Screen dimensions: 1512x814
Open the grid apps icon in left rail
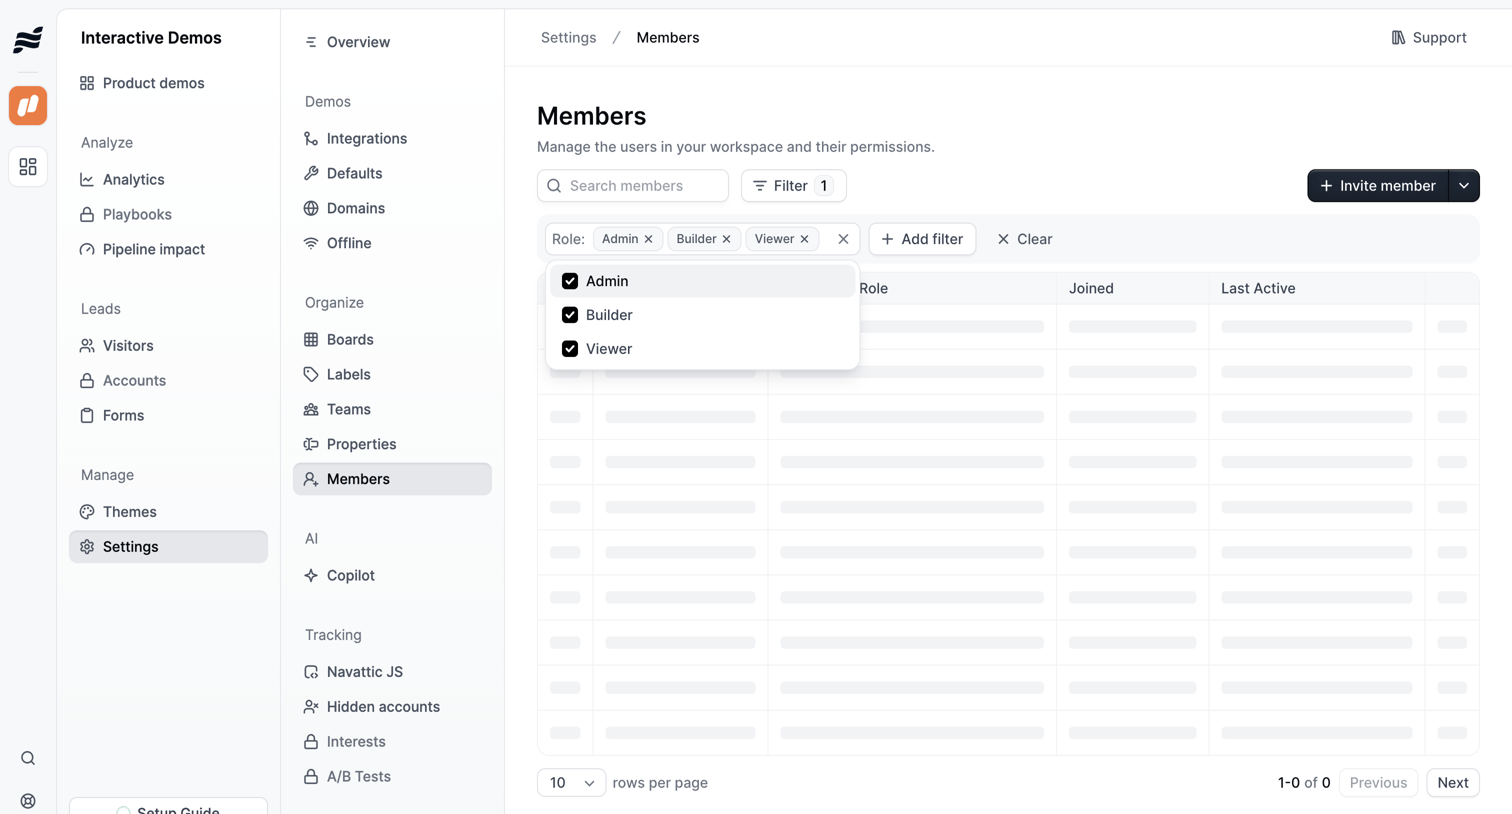28,166
